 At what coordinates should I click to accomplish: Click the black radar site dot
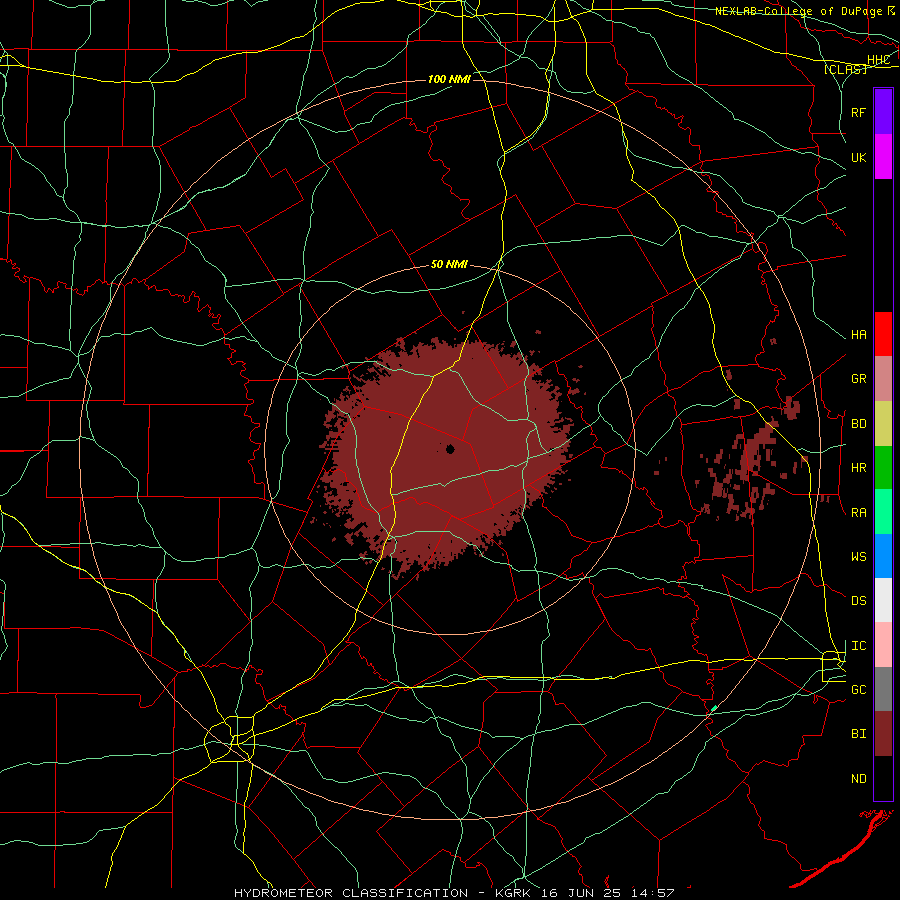[451, 449]
